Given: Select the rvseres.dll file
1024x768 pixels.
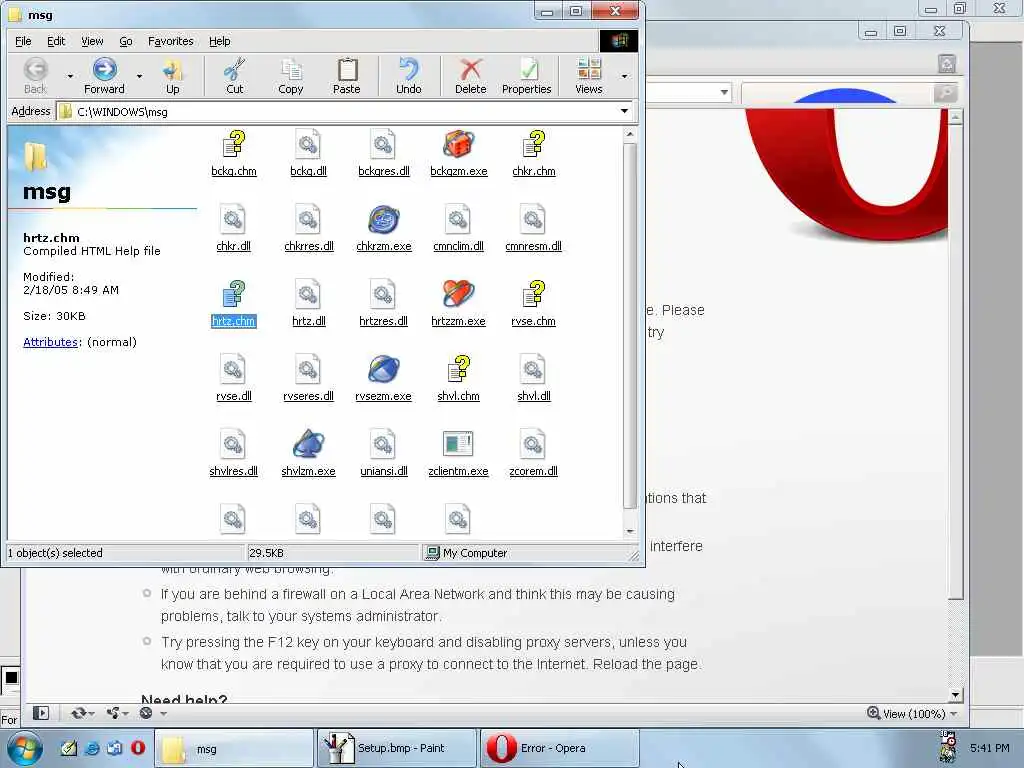Looking at the screenshot, I should (x=308, y=379).
